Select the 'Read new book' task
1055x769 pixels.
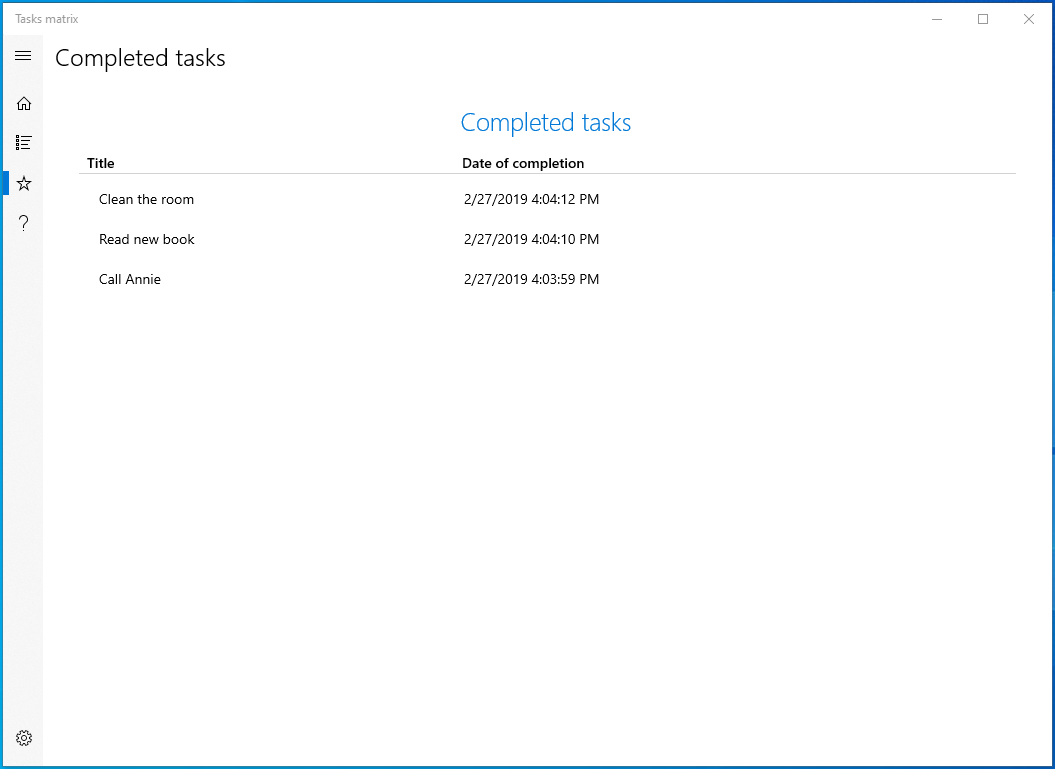(x=146, y=239)
